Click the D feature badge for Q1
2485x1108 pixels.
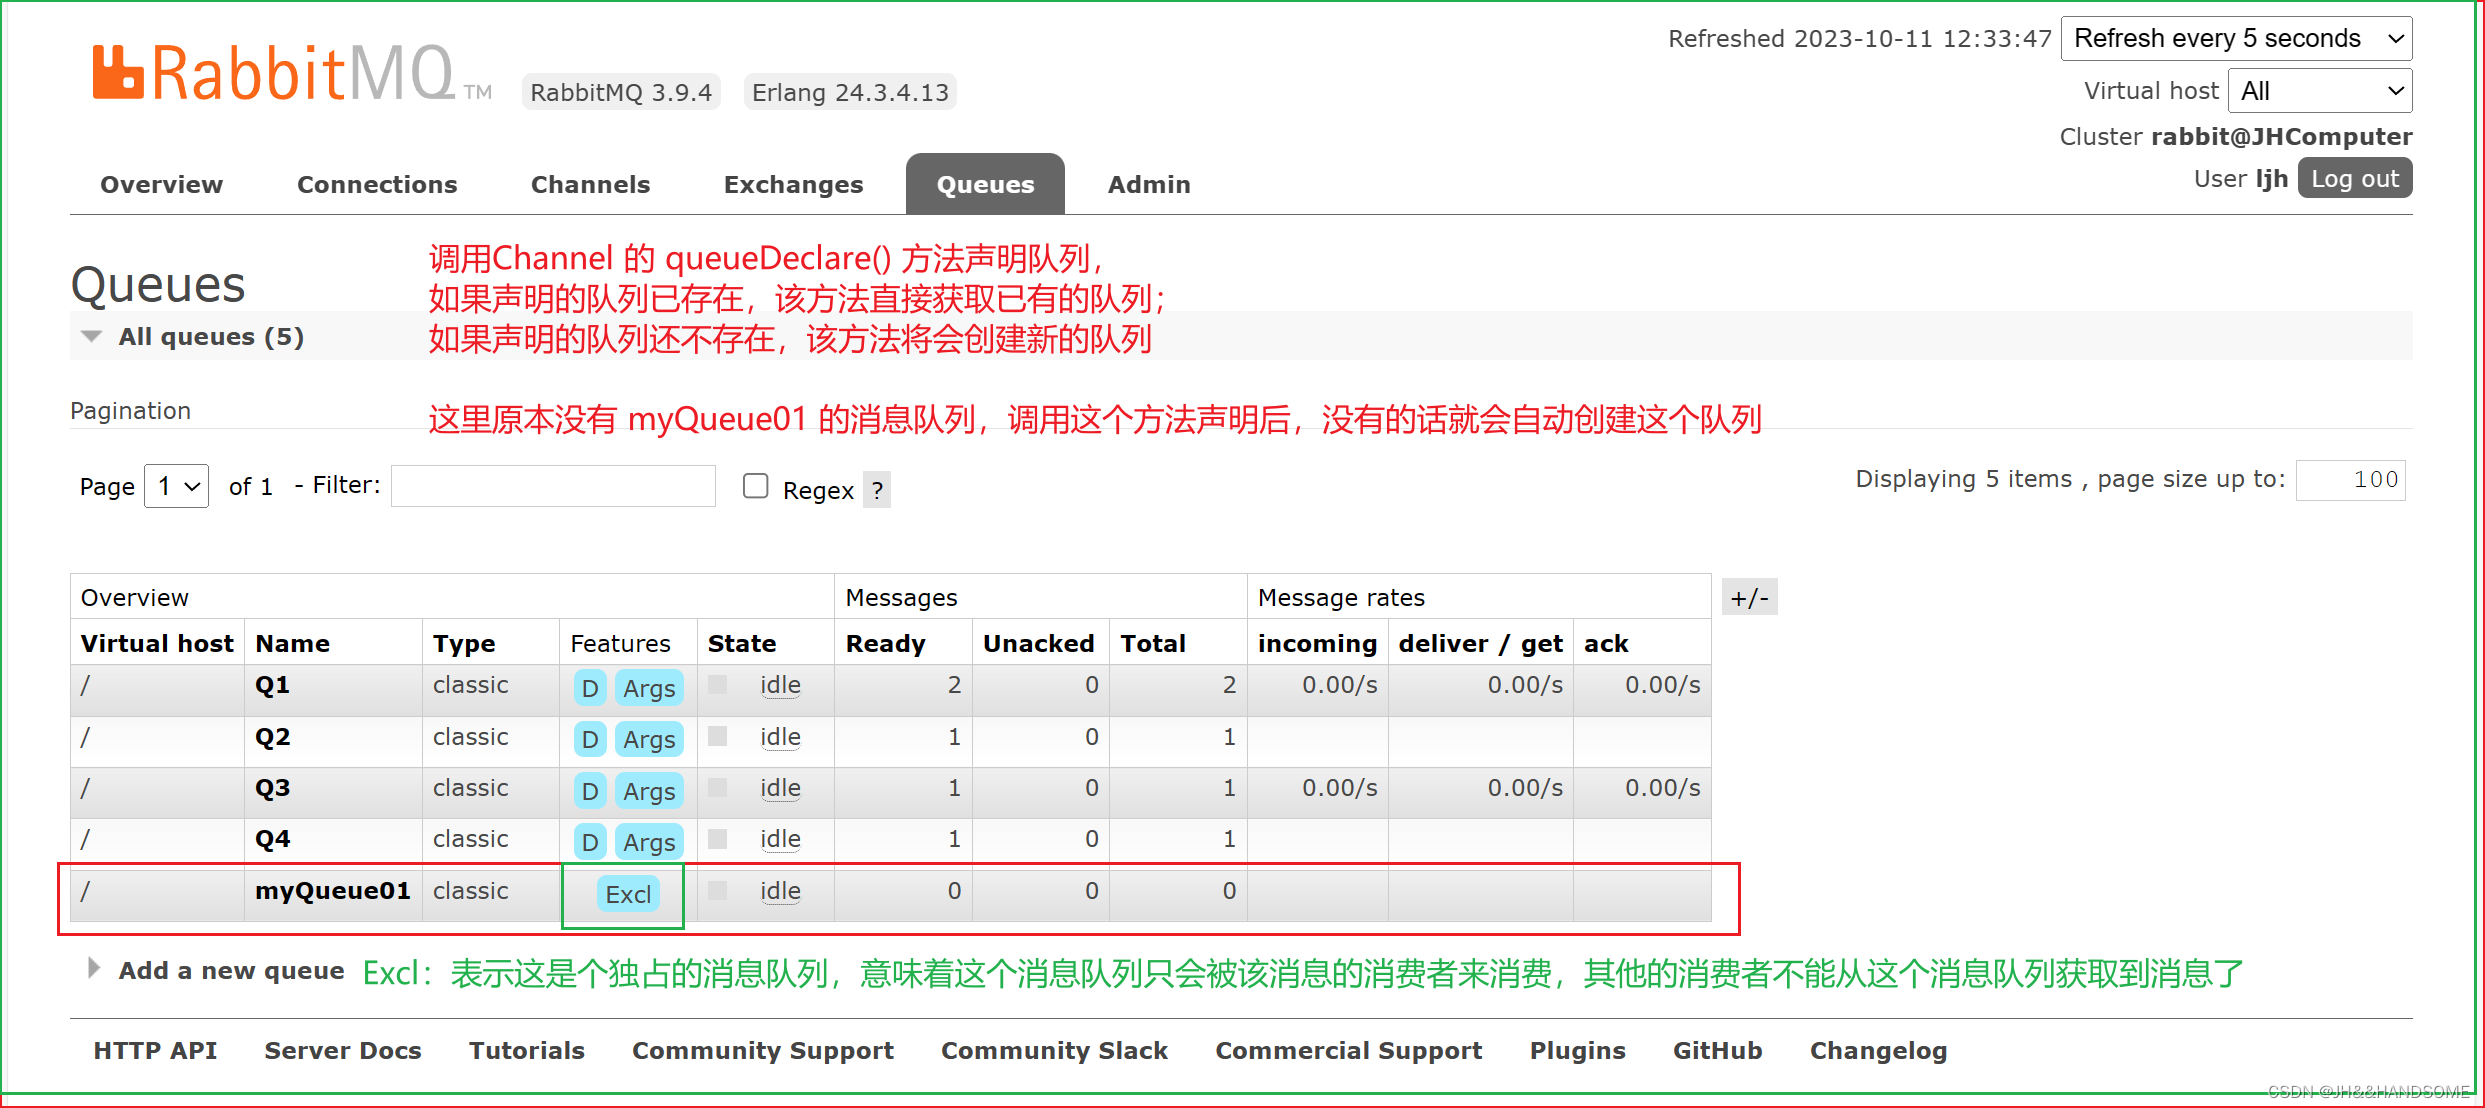(x=590, y=688)
